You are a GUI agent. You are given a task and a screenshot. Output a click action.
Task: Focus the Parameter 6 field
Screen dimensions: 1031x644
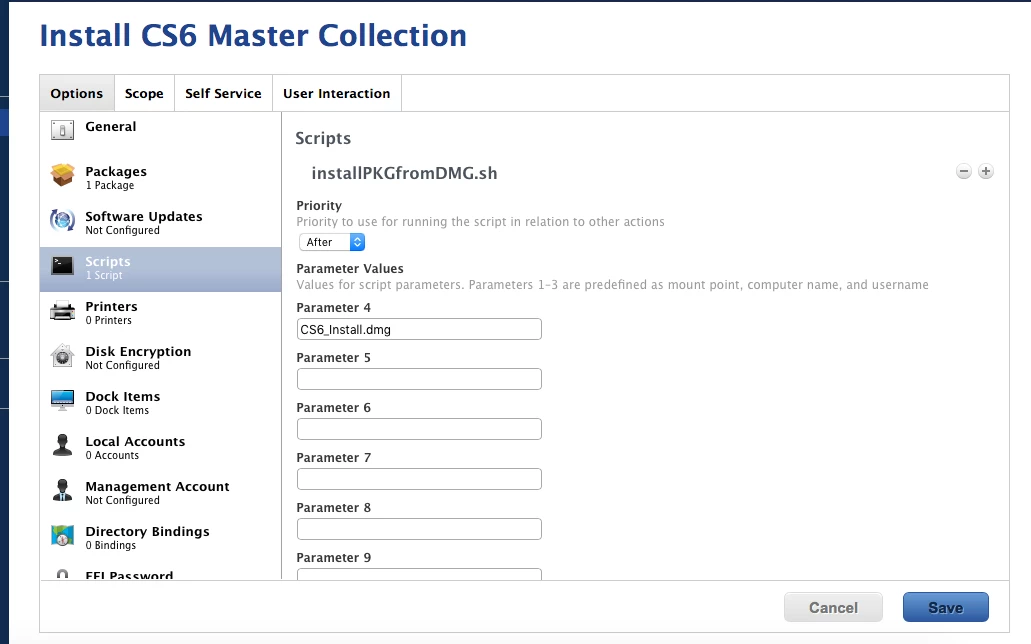pos(419,429)
